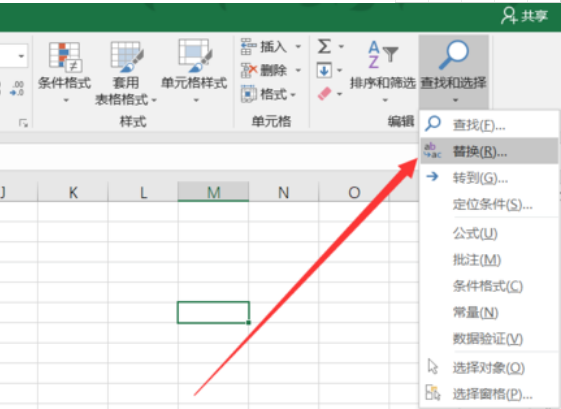
Task: Click the Insert (插入) cells icon
Action: pyautogui.click(x=248, y=47)
